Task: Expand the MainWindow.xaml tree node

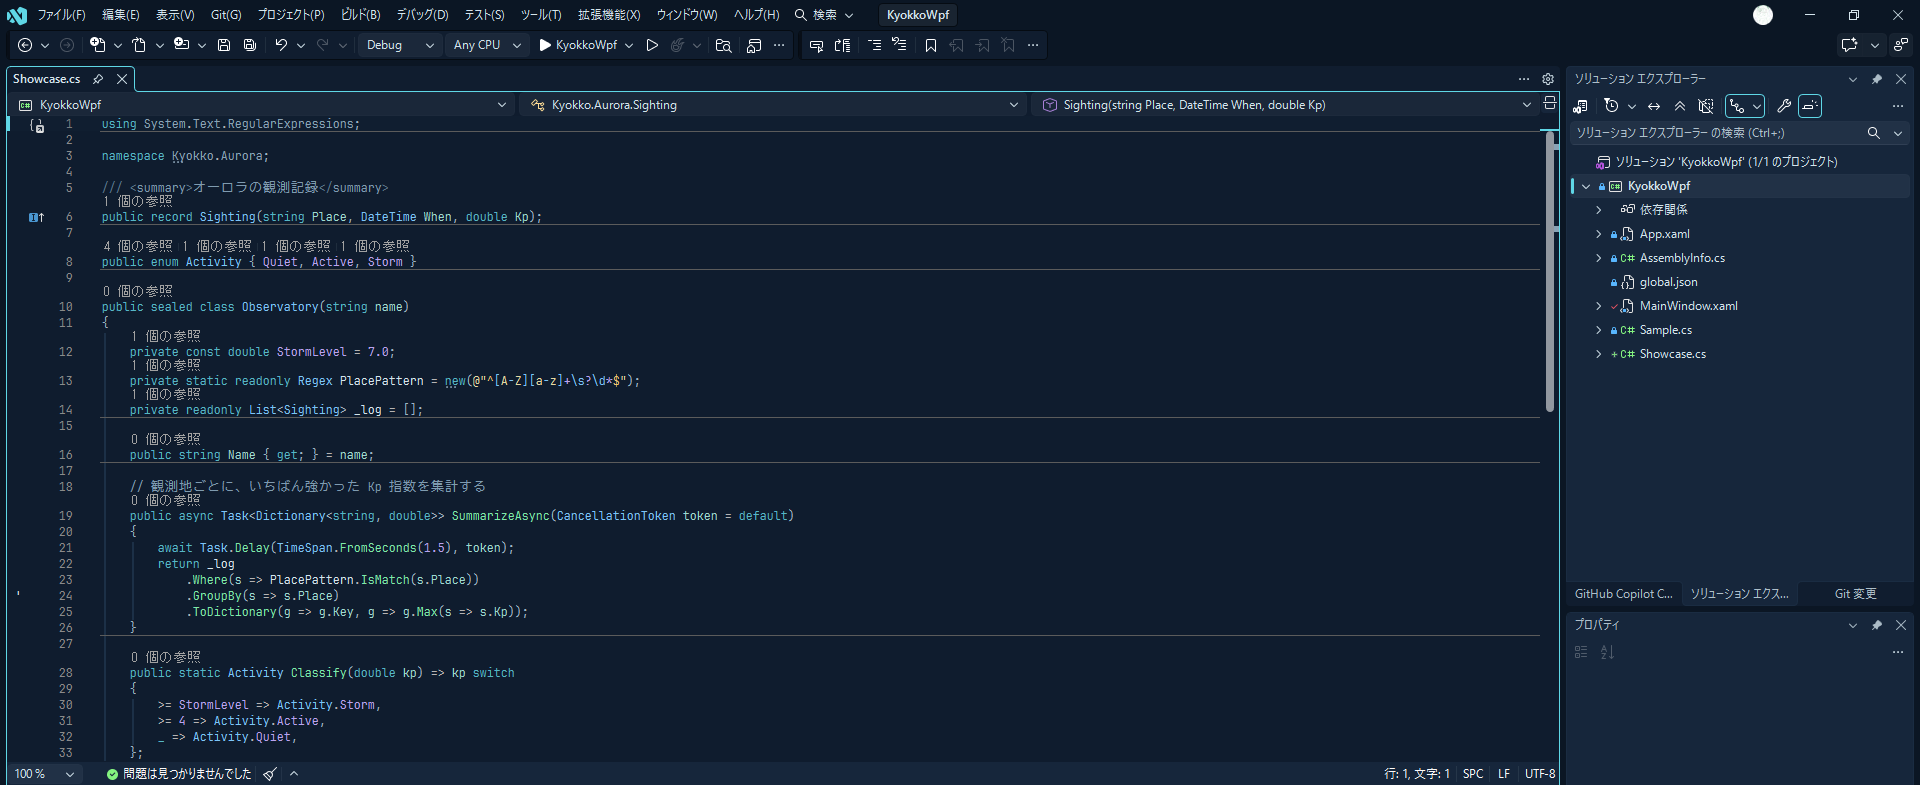Action: [x=1598, y=306]
